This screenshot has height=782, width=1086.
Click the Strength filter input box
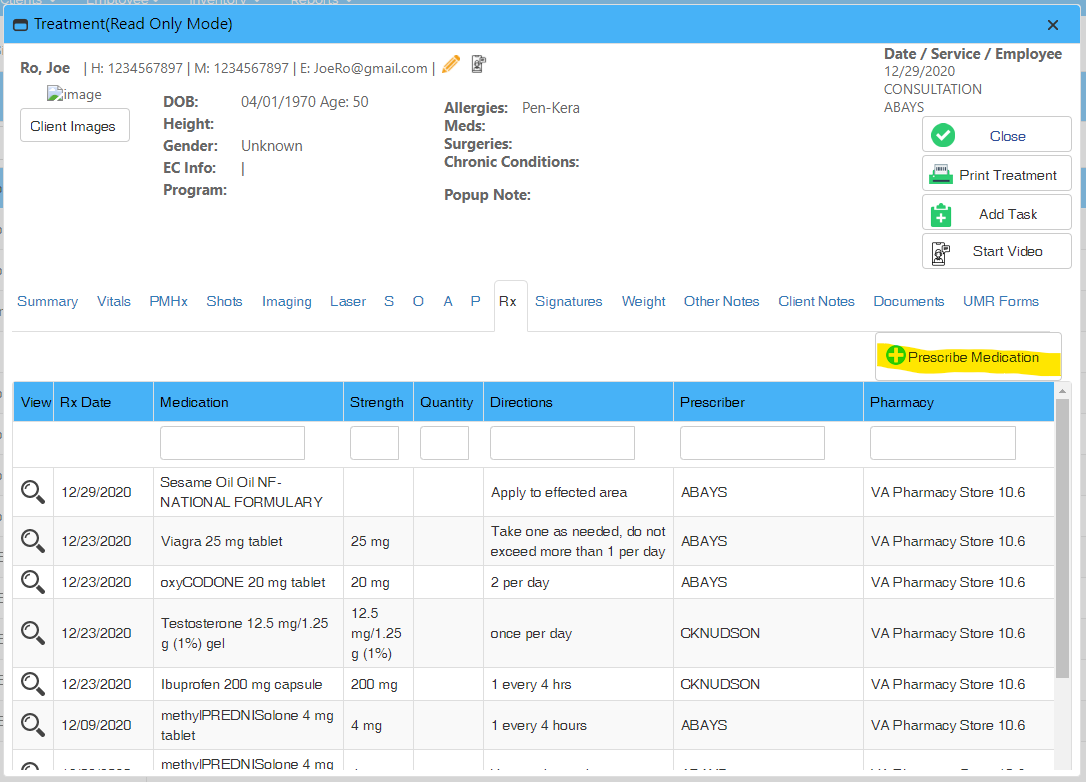point(374,443)
